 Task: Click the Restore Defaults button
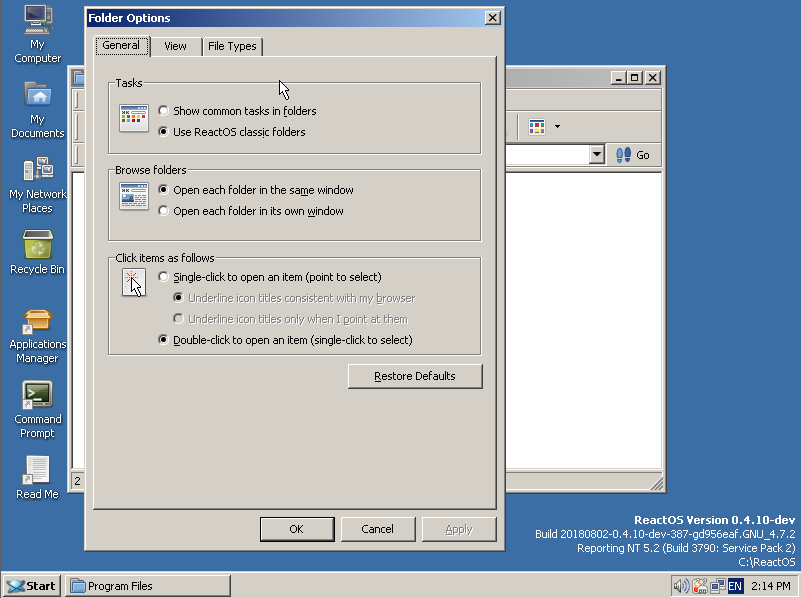tap(415, 376)
